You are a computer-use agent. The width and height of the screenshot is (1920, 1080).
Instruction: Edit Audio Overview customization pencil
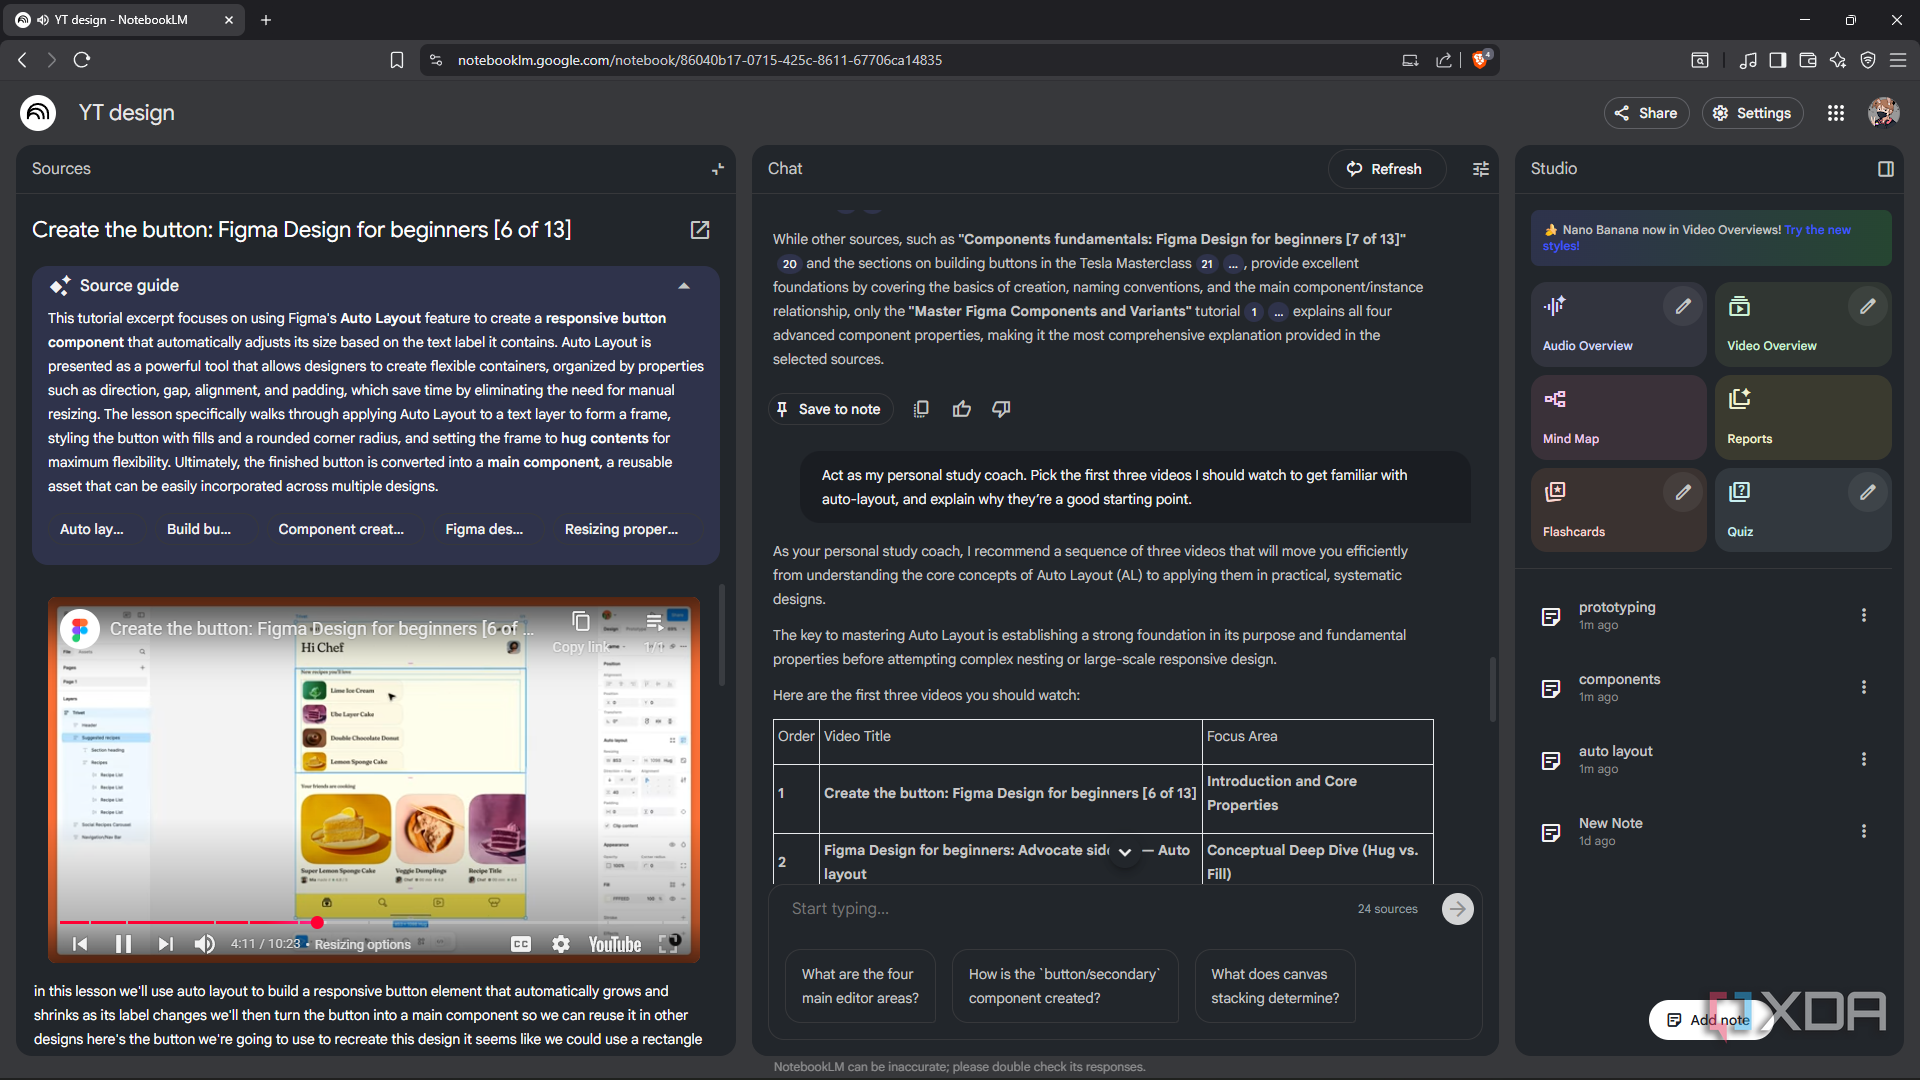pyautogui.click(x=1683, y=306)
